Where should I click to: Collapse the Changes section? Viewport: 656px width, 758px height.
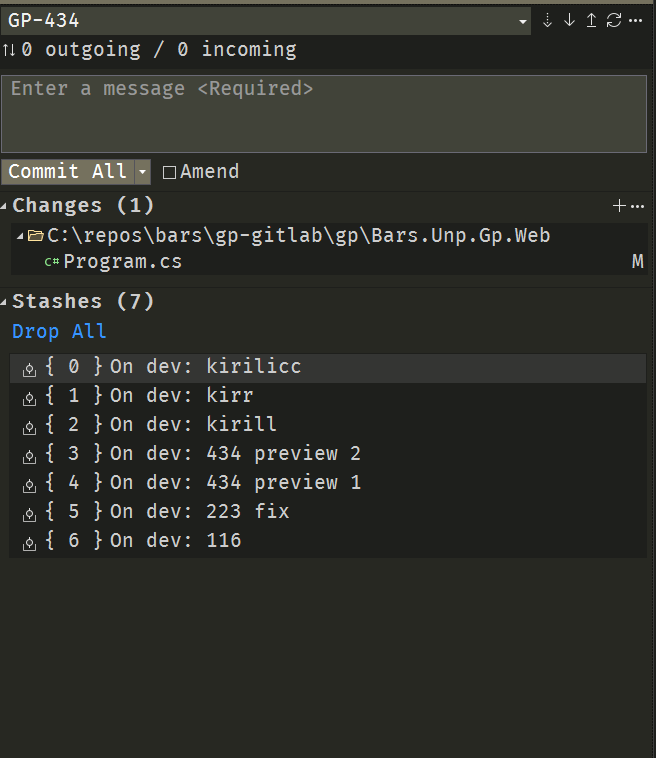[x=6, y=206]
